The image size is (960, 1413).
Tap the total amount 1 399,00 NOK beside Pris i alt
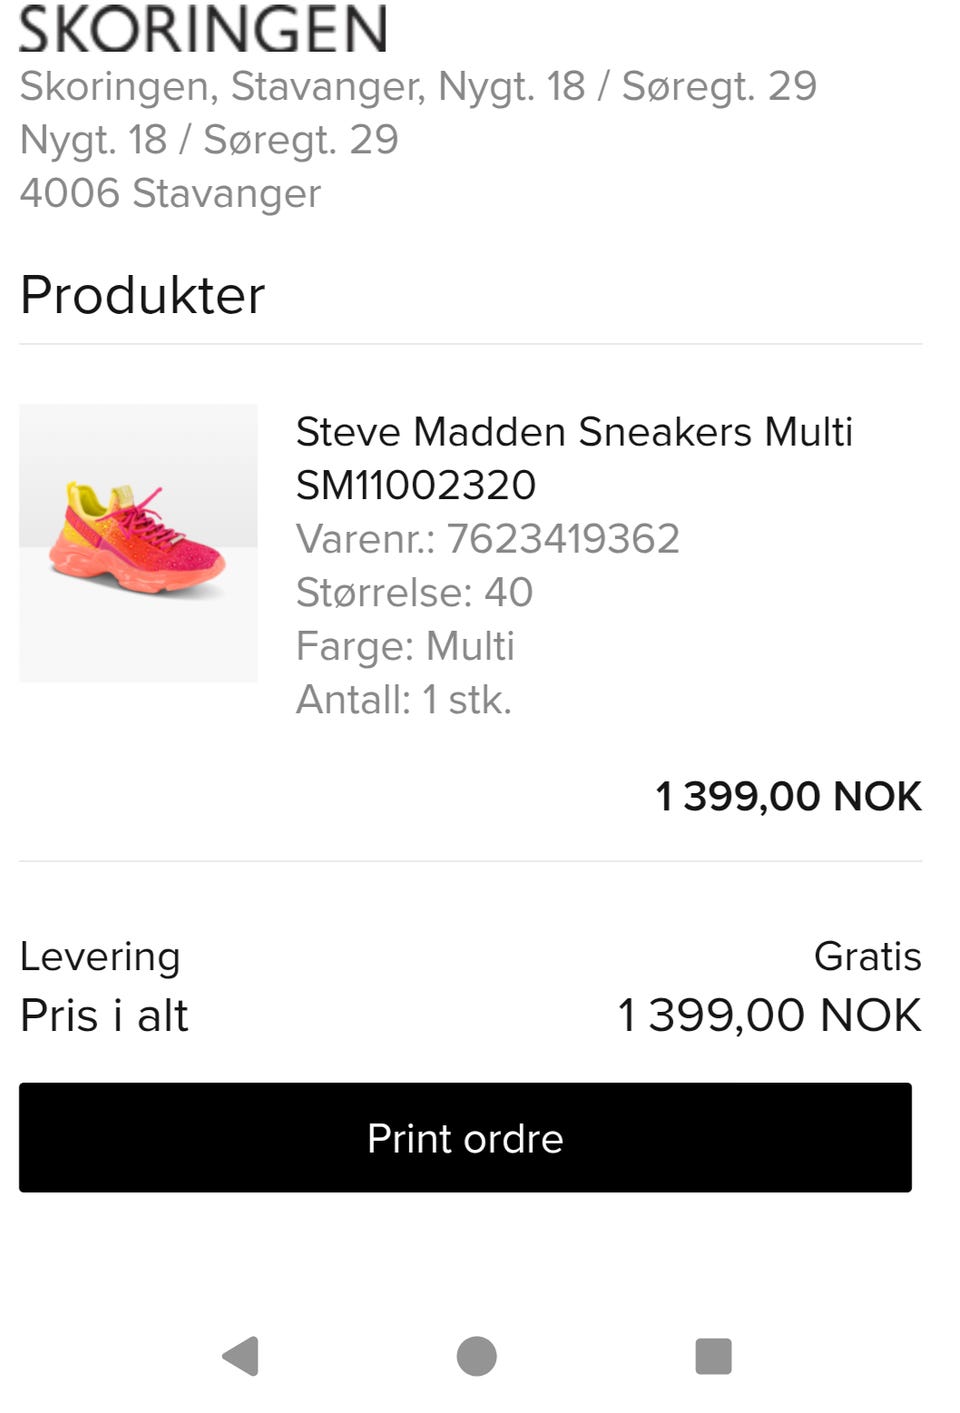[769, 1015]
